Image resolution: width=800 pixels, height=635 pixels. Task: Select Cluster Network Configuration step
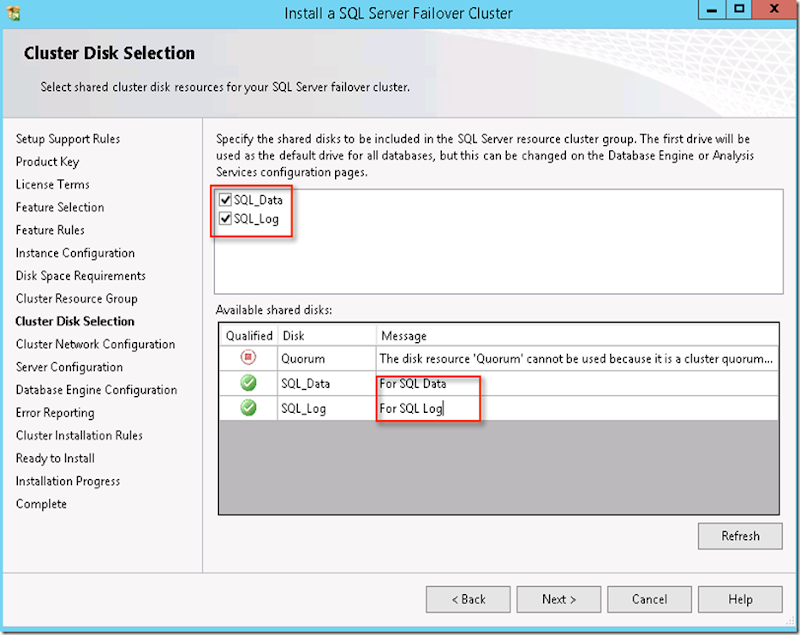(95, 344)
